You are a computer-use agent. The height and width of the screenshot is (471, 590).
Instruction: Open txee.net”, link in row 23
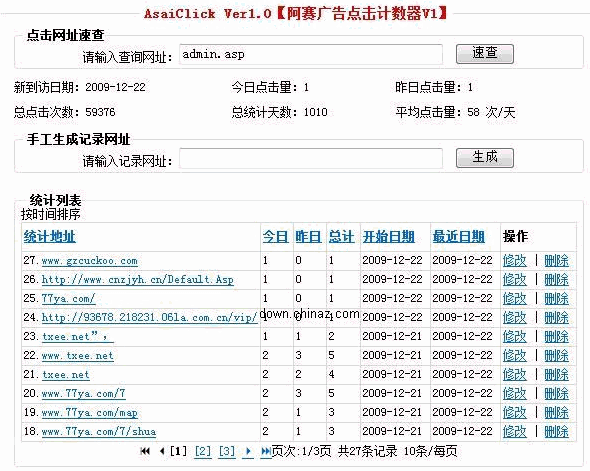[x=78, y=336]
